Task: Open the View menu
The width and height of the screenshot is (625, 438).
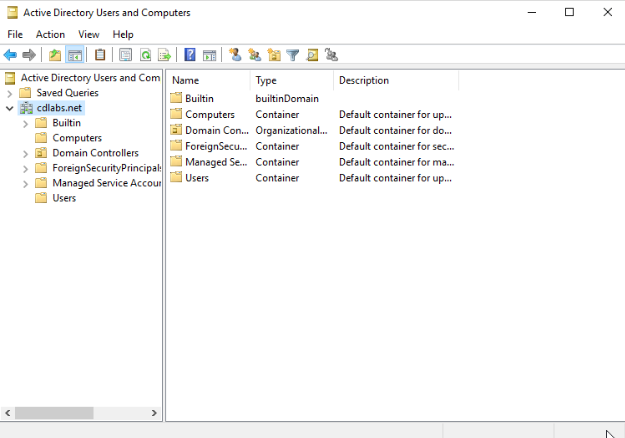Action: [x=88, y=35]
